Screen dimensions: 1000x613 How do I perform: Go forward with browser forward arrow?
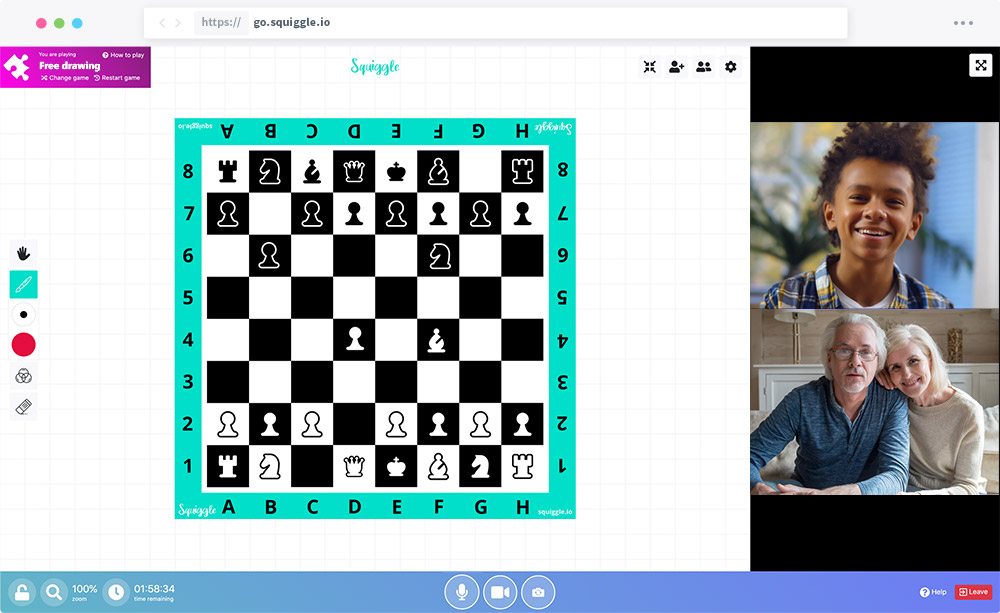point(178,23)
